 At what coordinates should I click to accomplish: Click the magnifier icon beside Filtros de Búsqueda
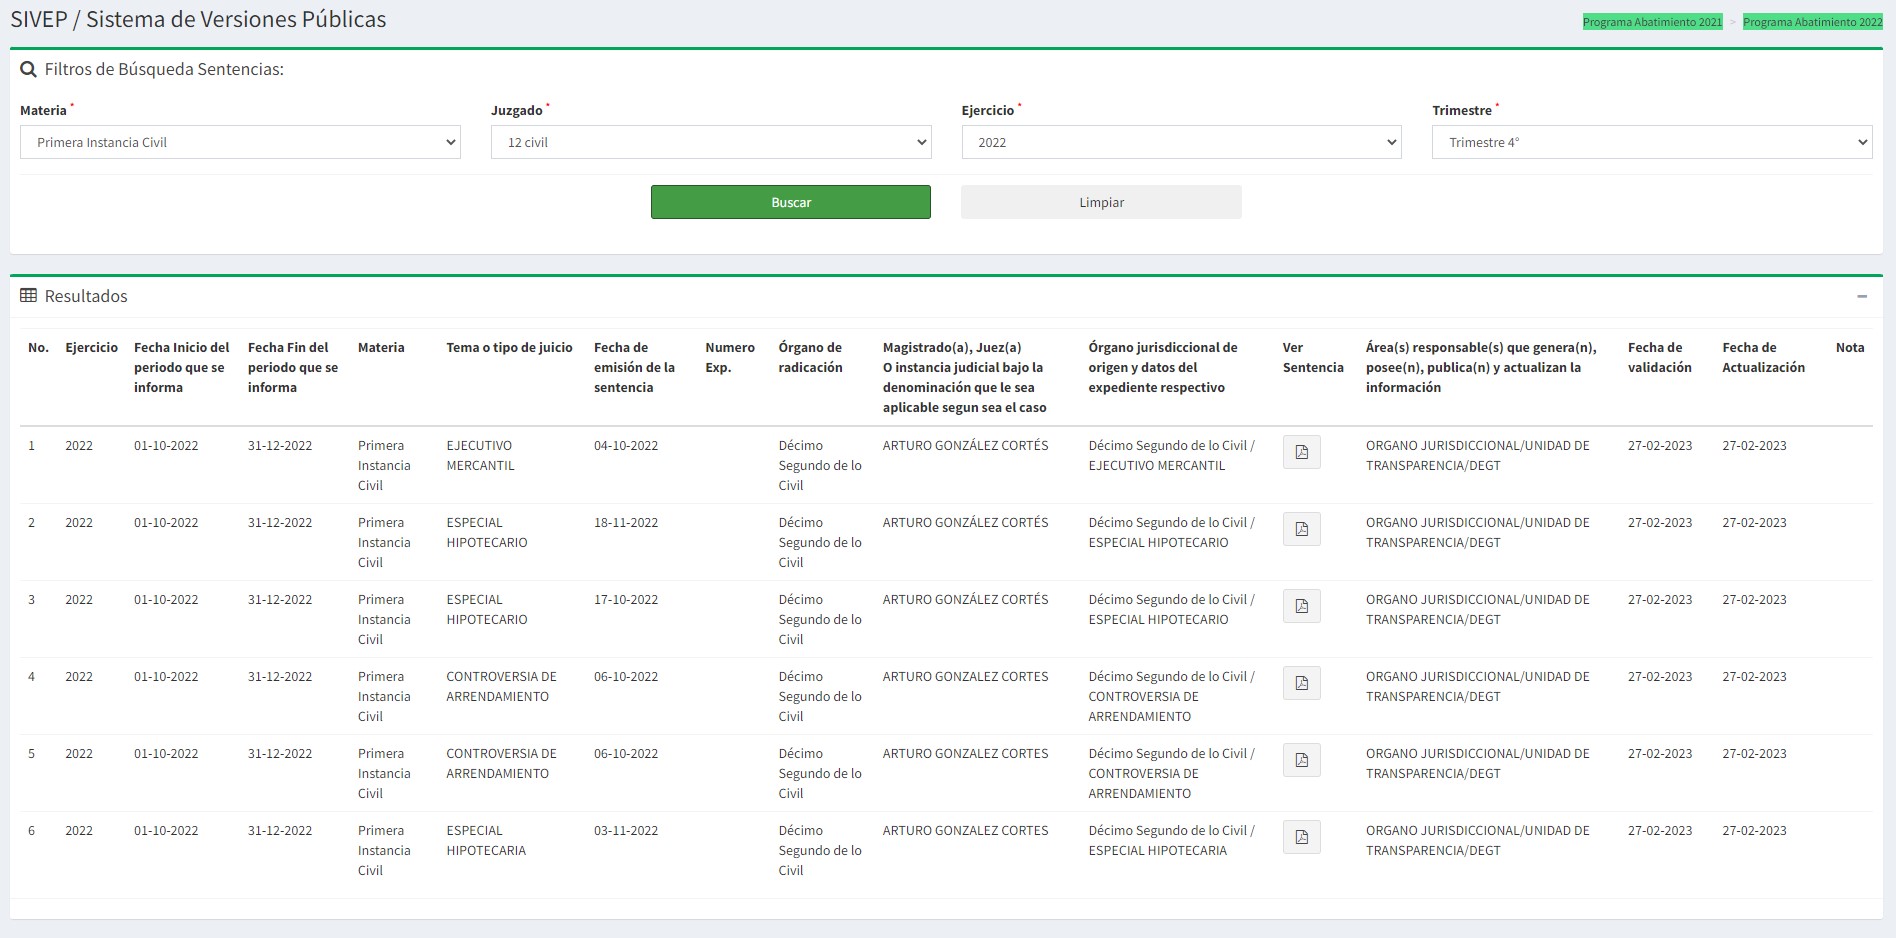point(28,69)
